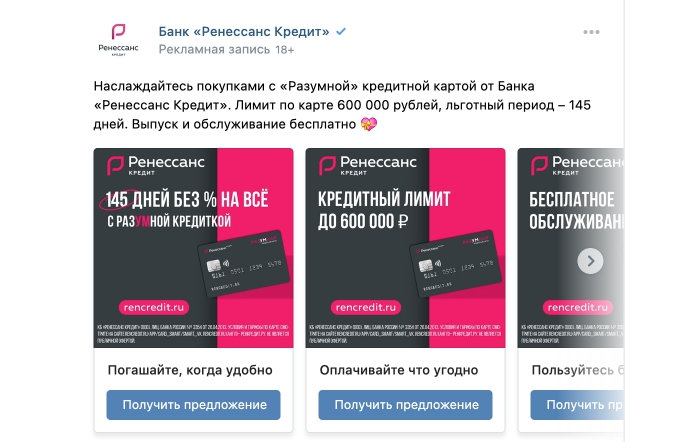Click the 'Погашайте, когда удобно' card title
Viewport: 700px width, 442px height.
point(190,370)
